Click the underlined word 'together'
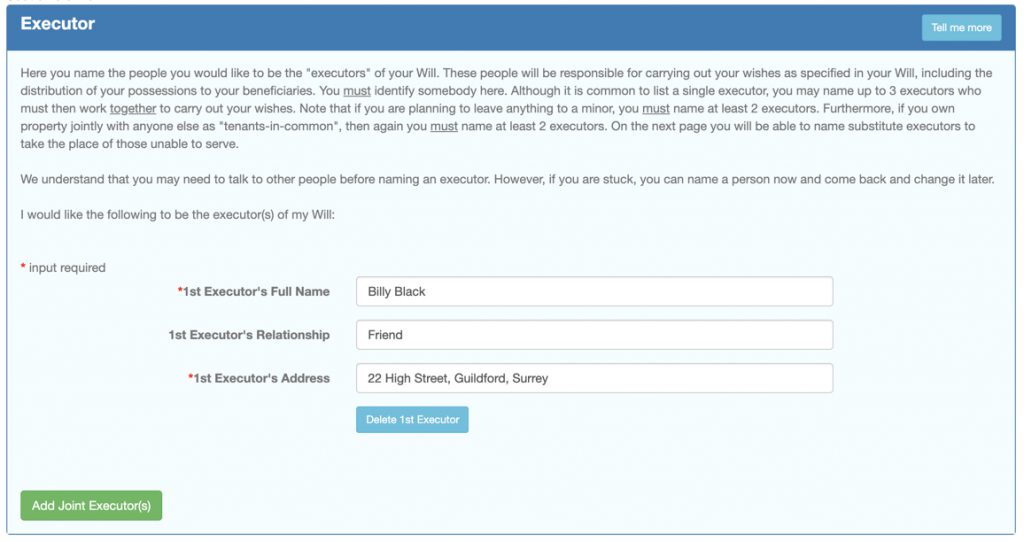The height and width of the screenshot is (542, 1024). click(133, 108)
